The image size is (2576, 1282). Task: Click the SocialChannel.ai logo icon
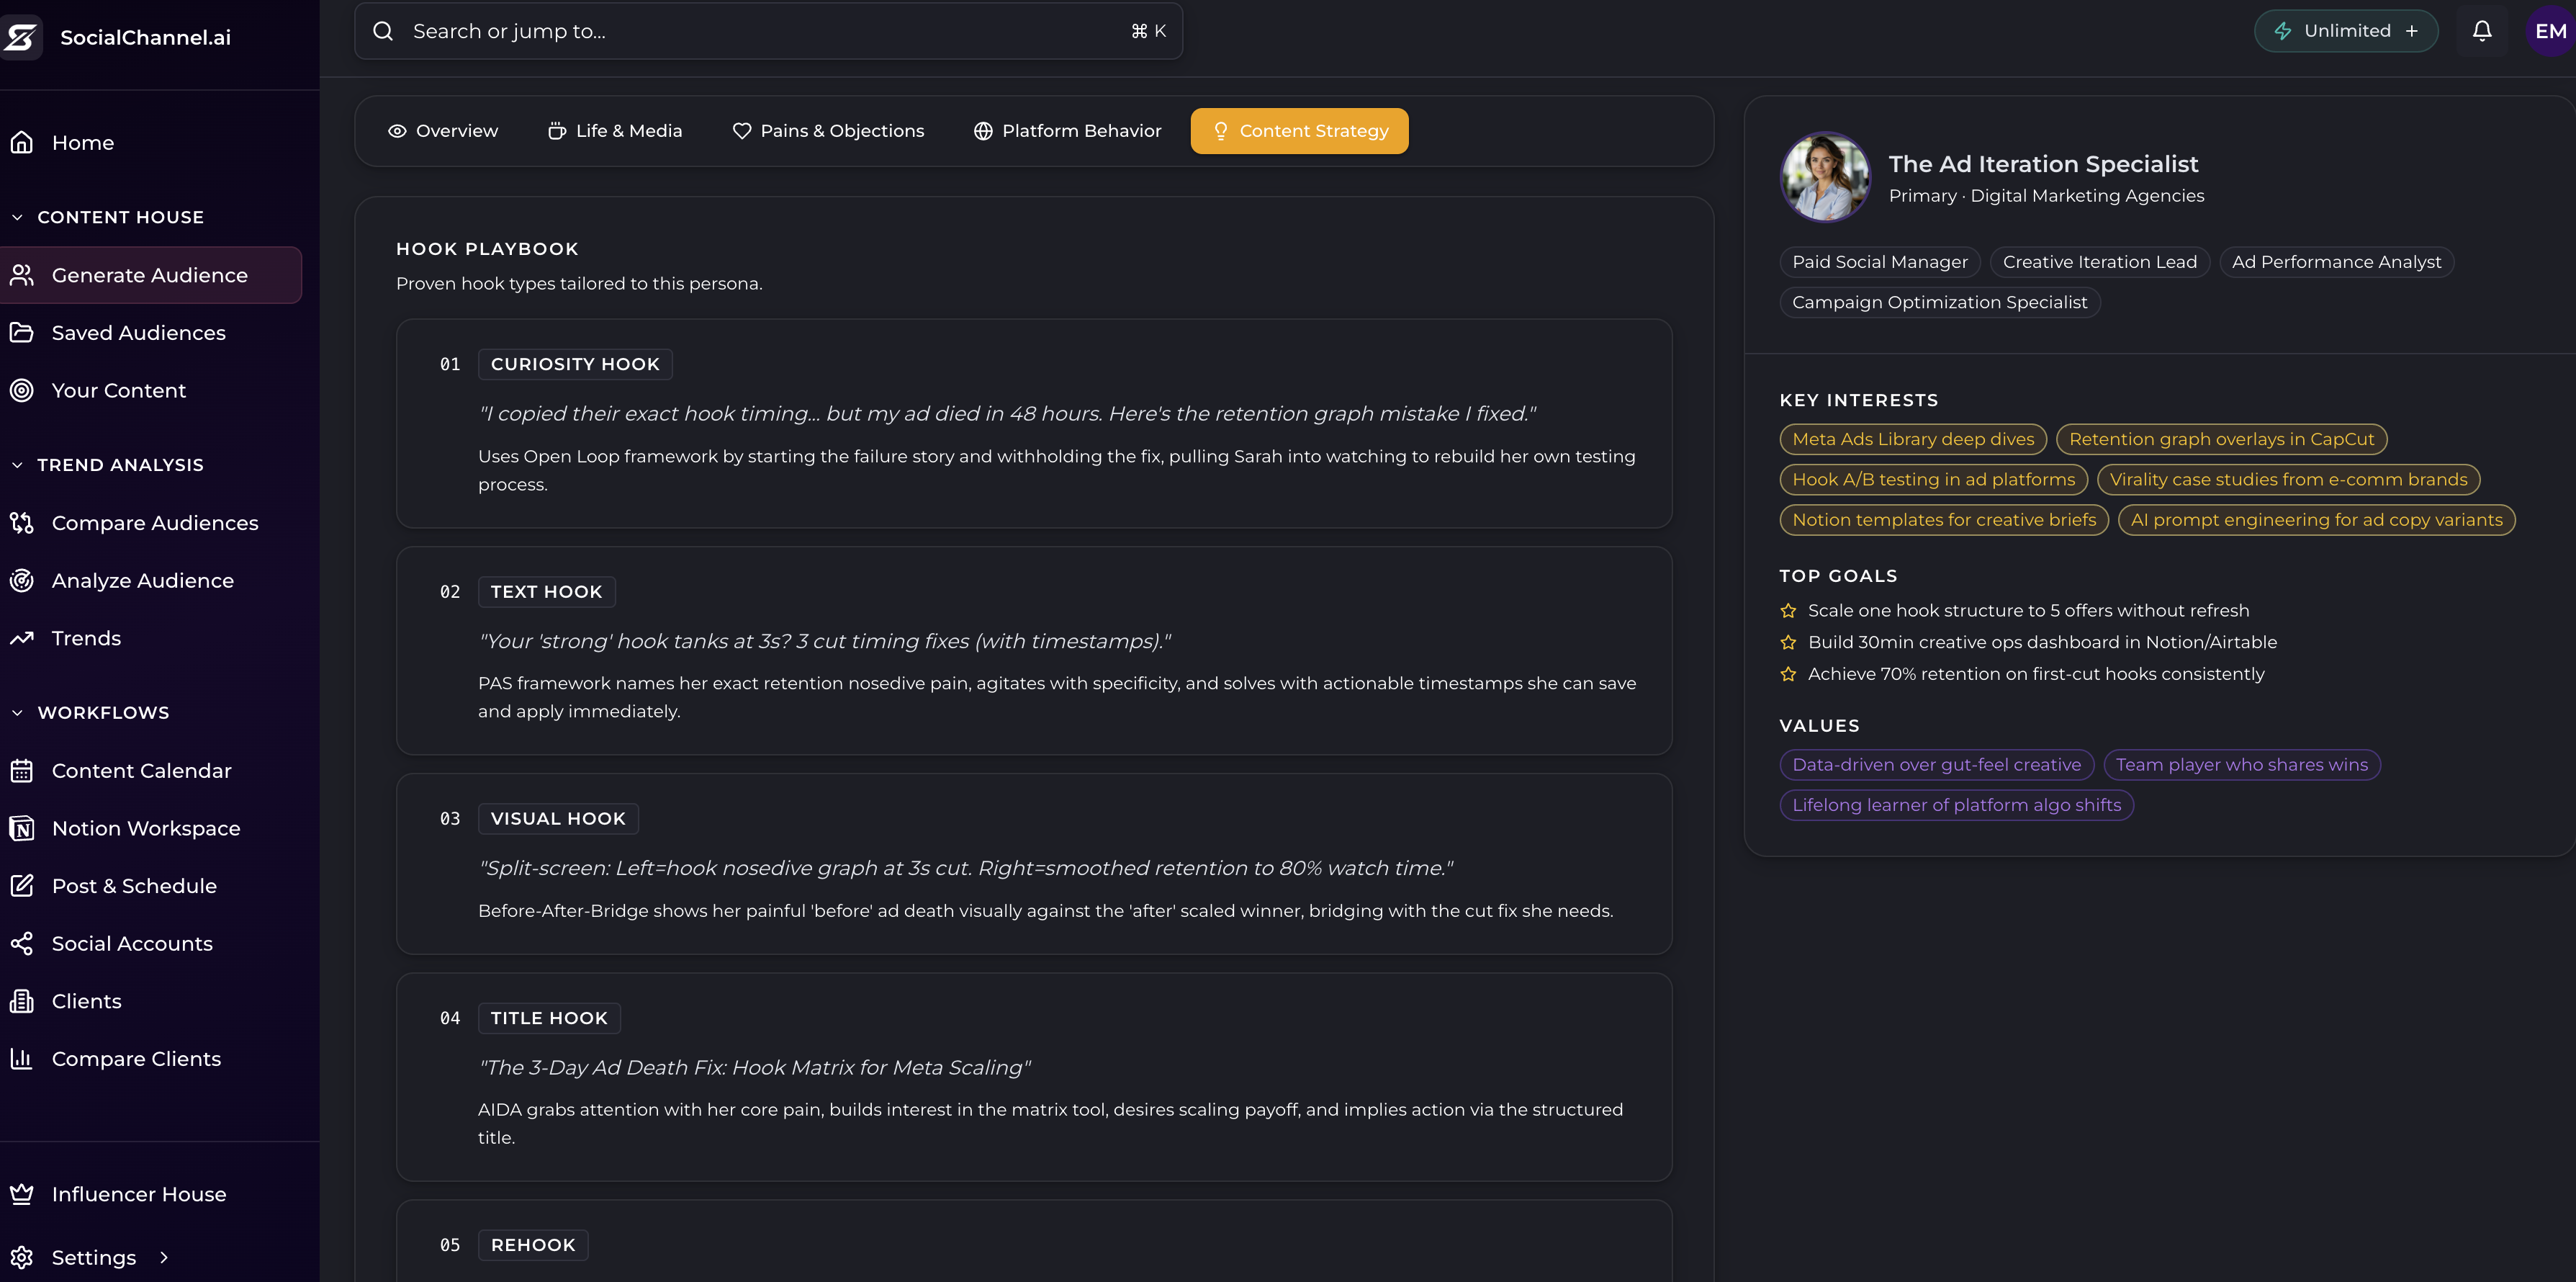[20, 37]
